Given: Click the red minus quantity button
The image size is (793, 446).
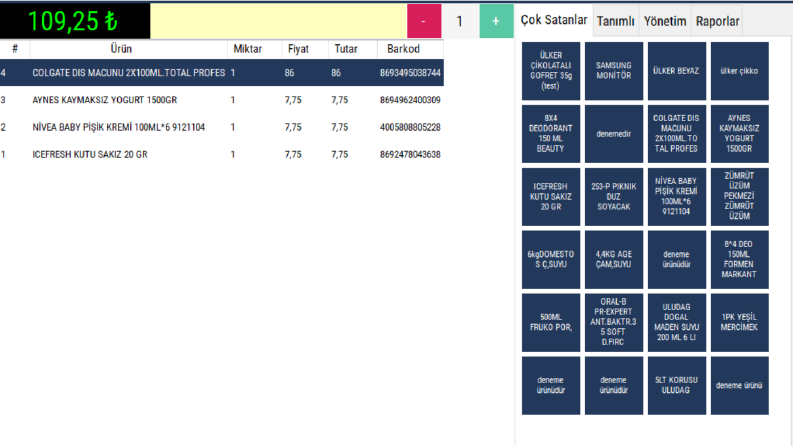Looking at the screenshot, I should [424, 21].
